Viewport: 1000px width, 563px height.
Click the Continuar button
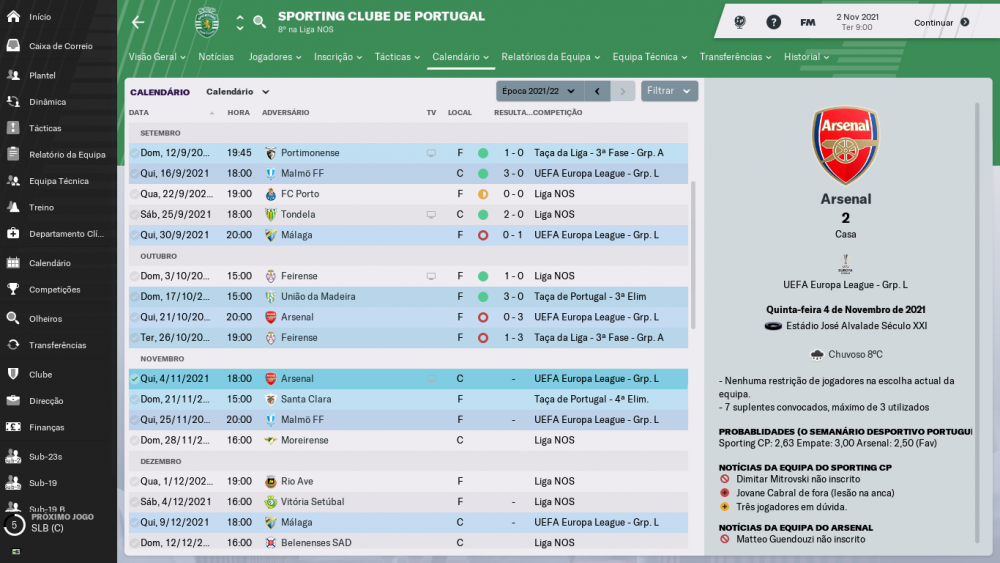(x=941, y=22)
